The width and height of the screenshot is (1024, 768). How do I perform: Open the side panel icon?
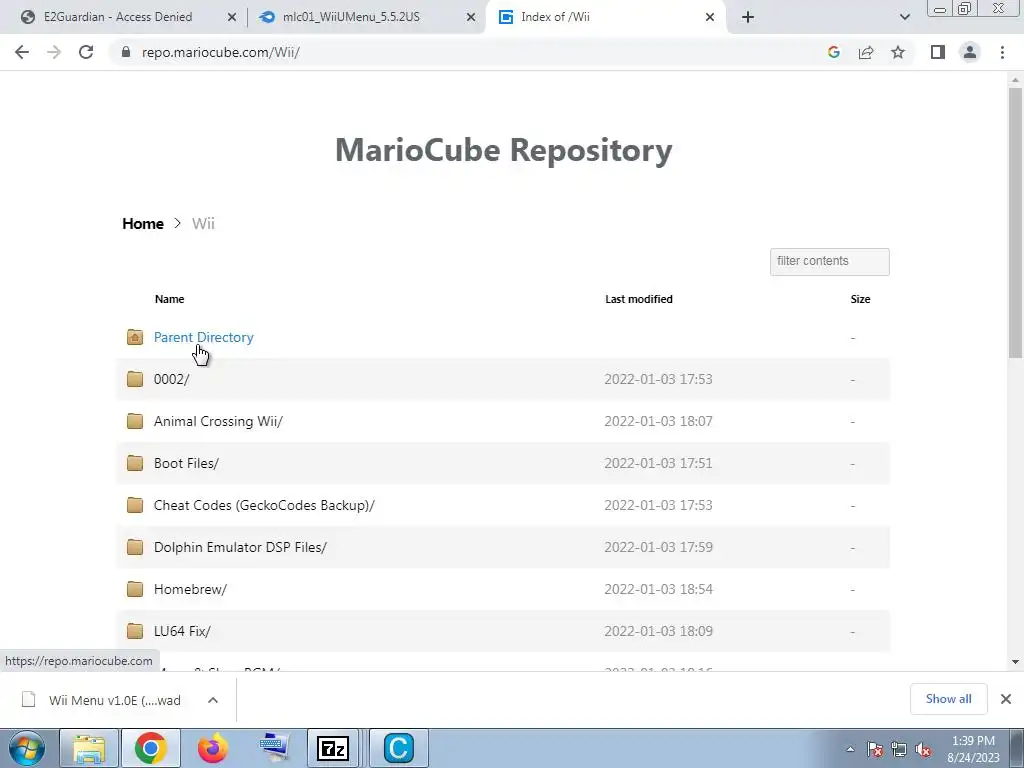[938, 52]
